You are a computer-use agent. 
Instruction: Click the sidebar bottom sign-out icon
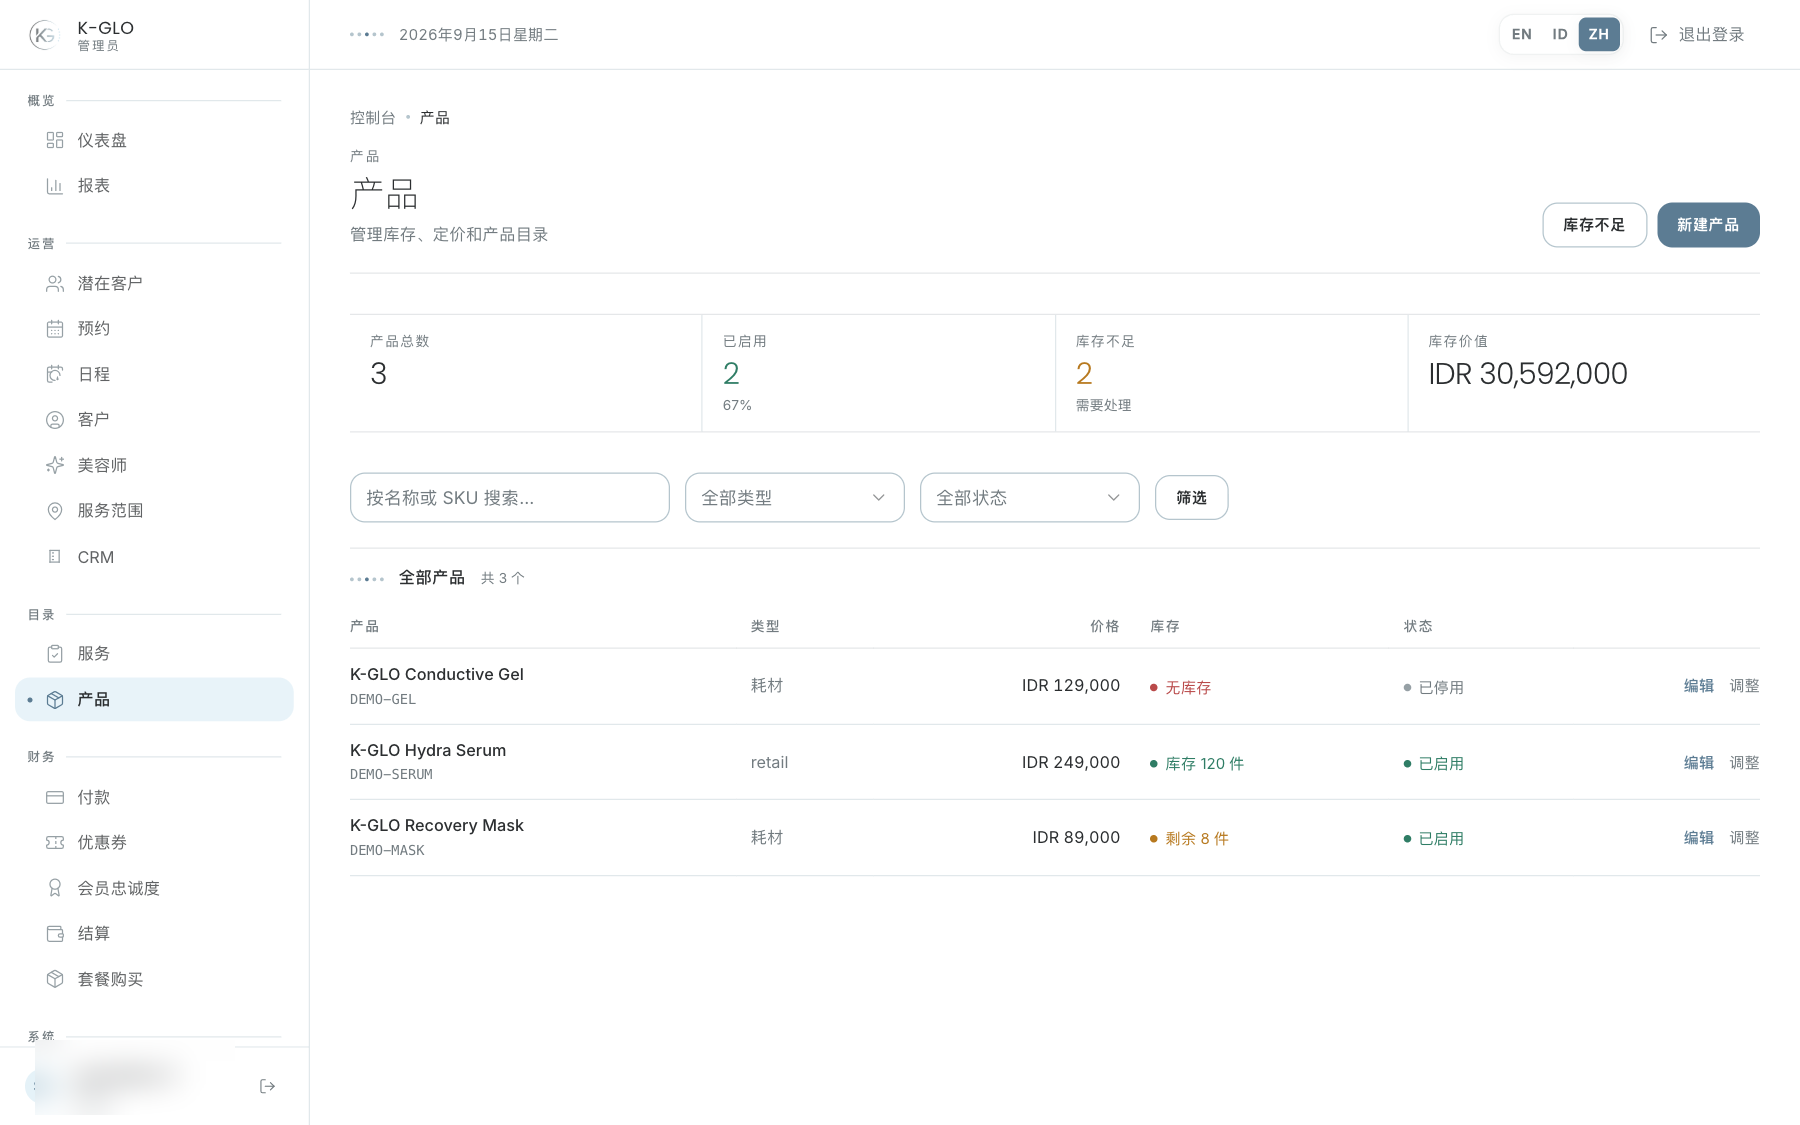coord(267,1086)
